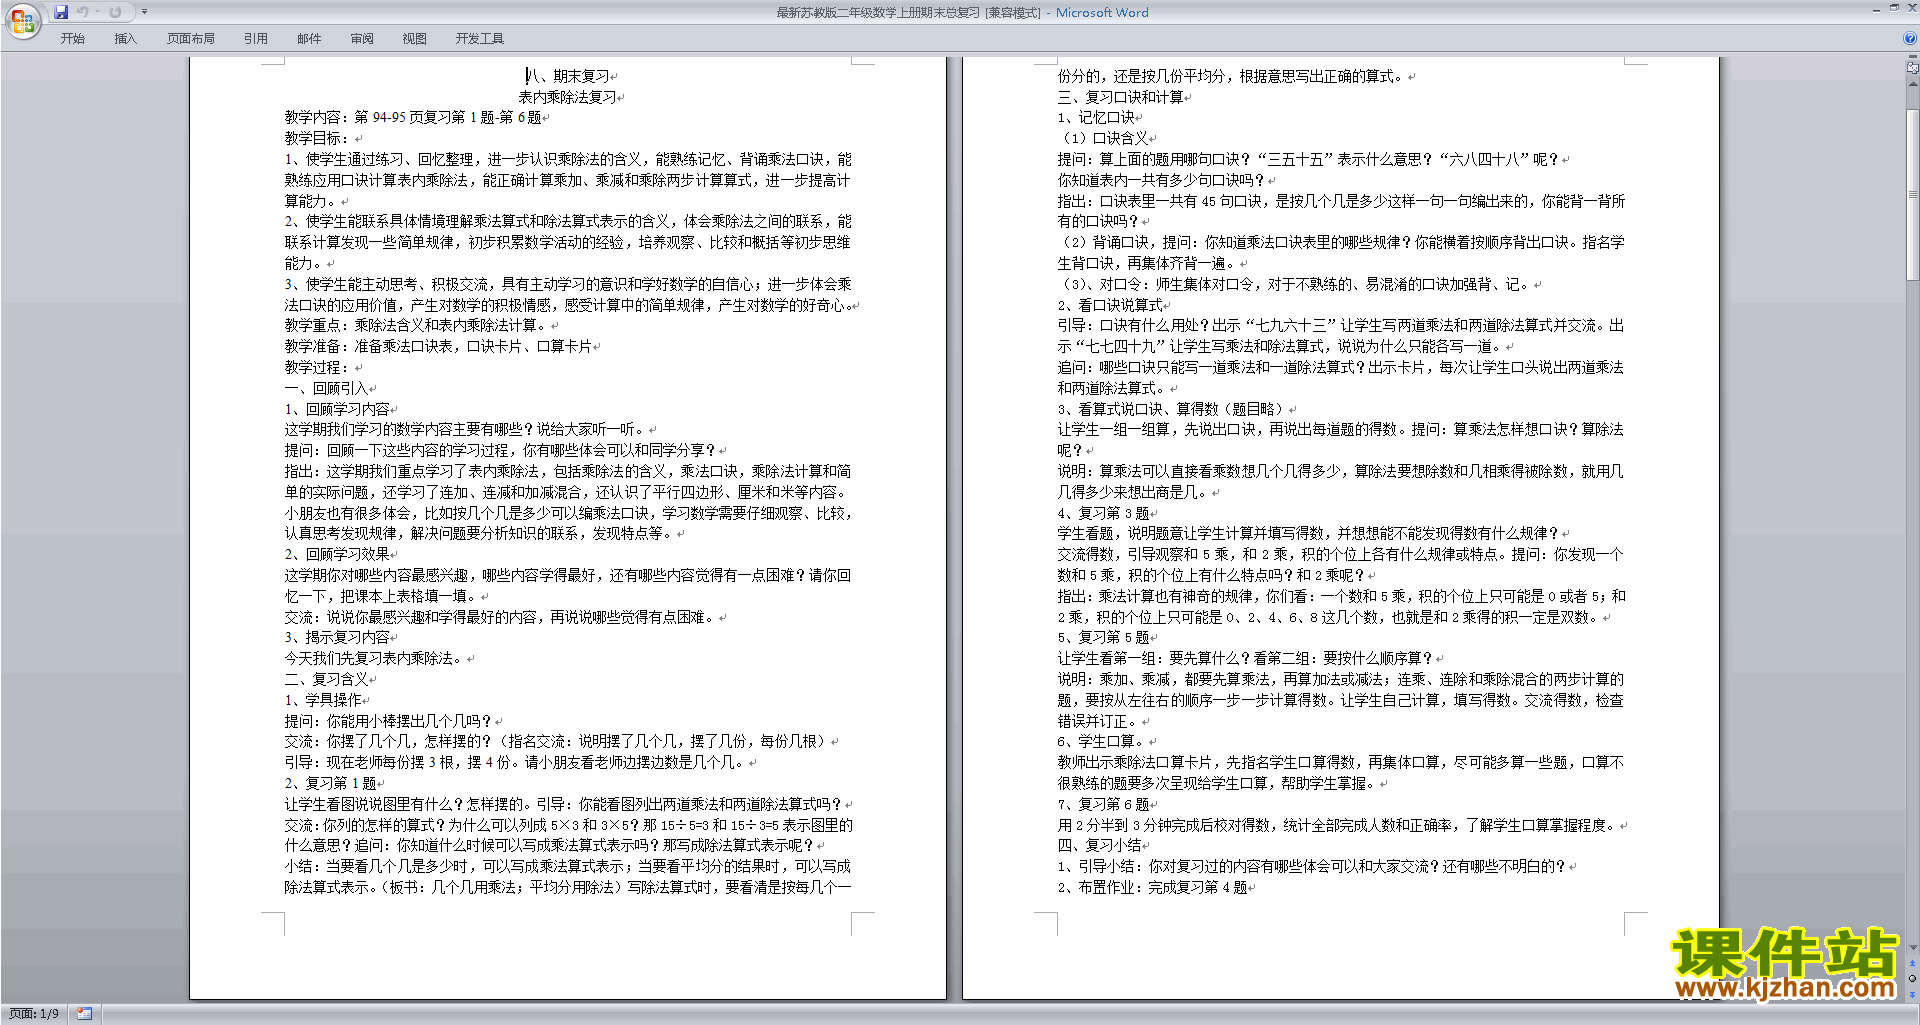
Task: Jump to the next page with double-down arrows
Action: (x=1912, y=993)
